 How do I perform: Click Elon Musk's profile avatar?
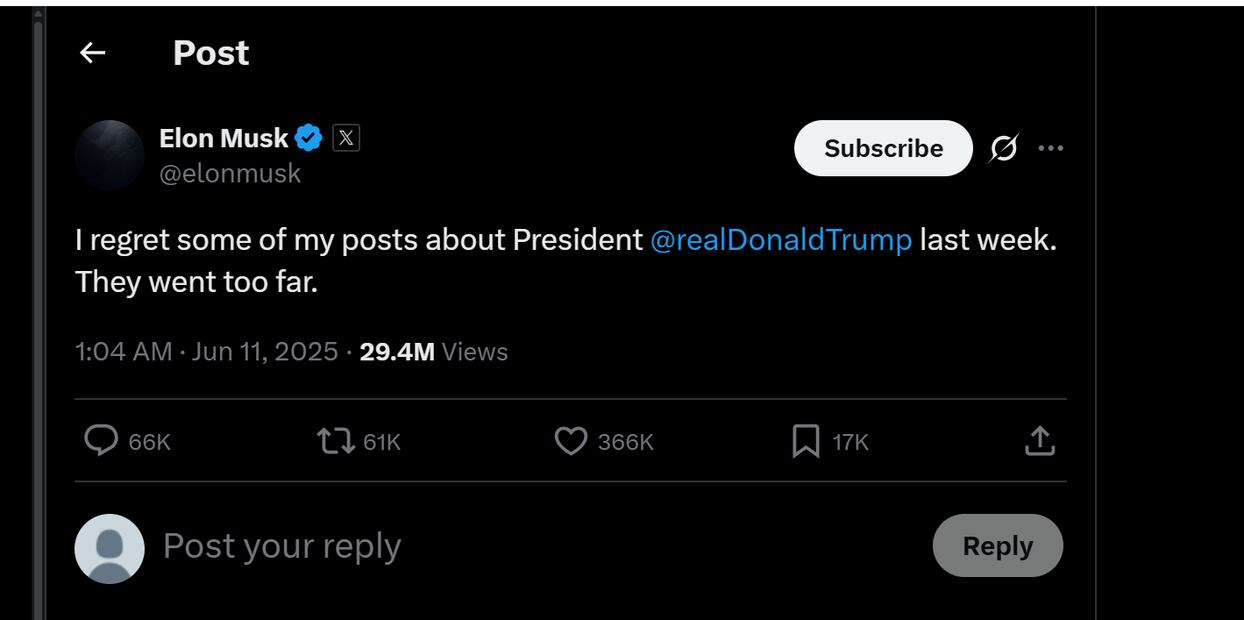110,155
